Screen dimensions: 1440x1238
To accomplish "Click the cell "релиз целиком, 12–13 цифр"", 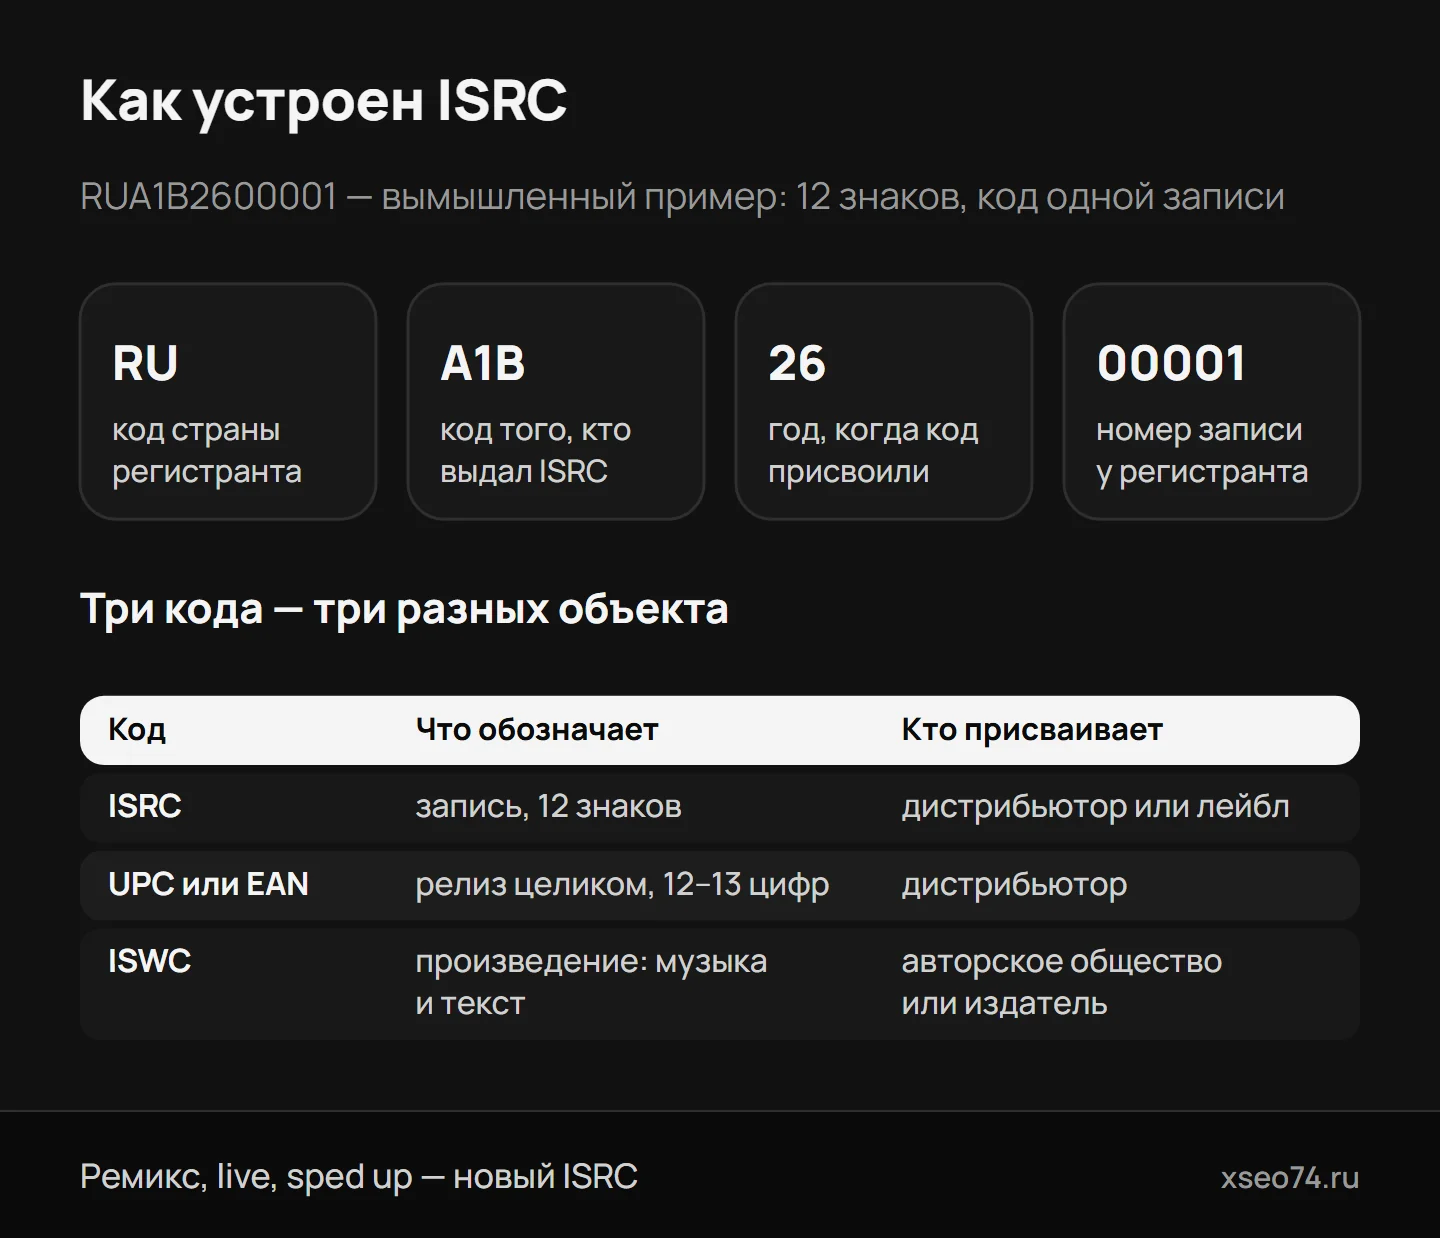I will (622, 884).
